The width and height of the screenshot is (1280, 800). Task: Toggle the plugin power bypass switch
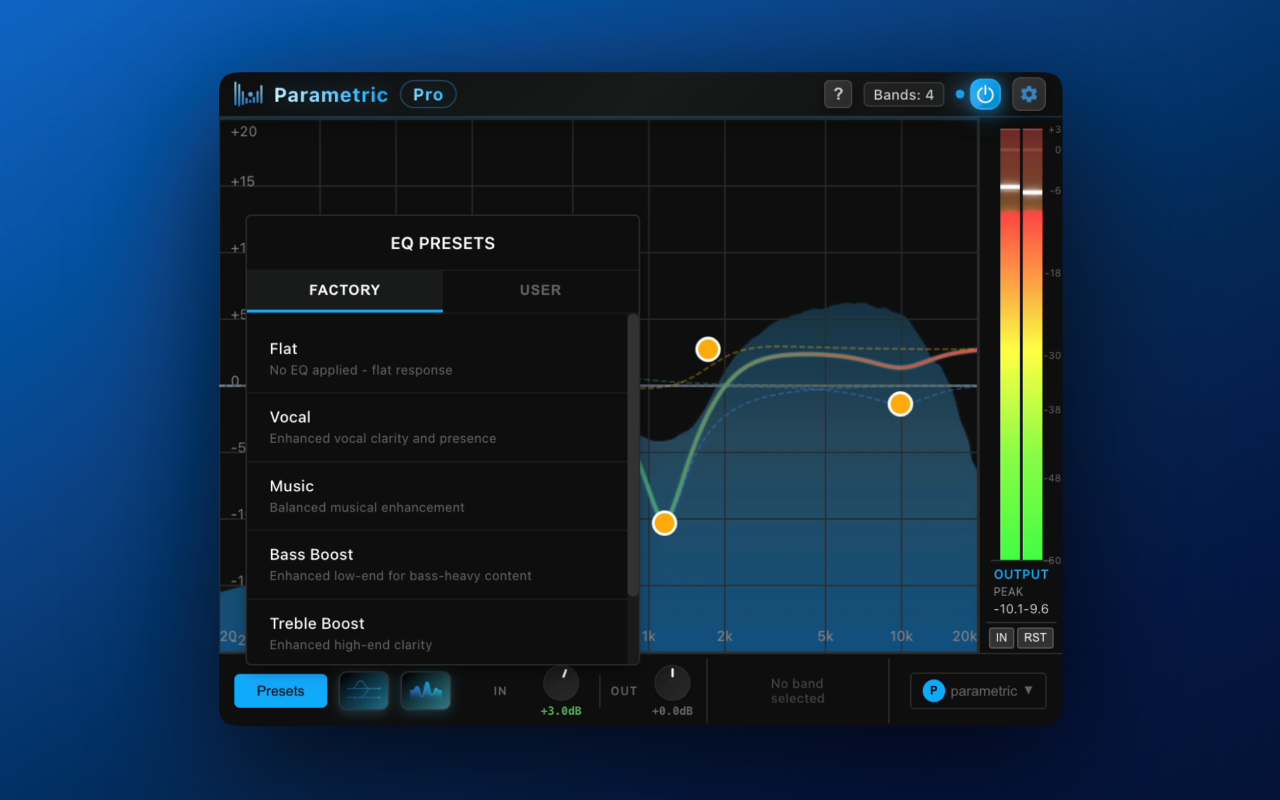click(x=985, y=93)
